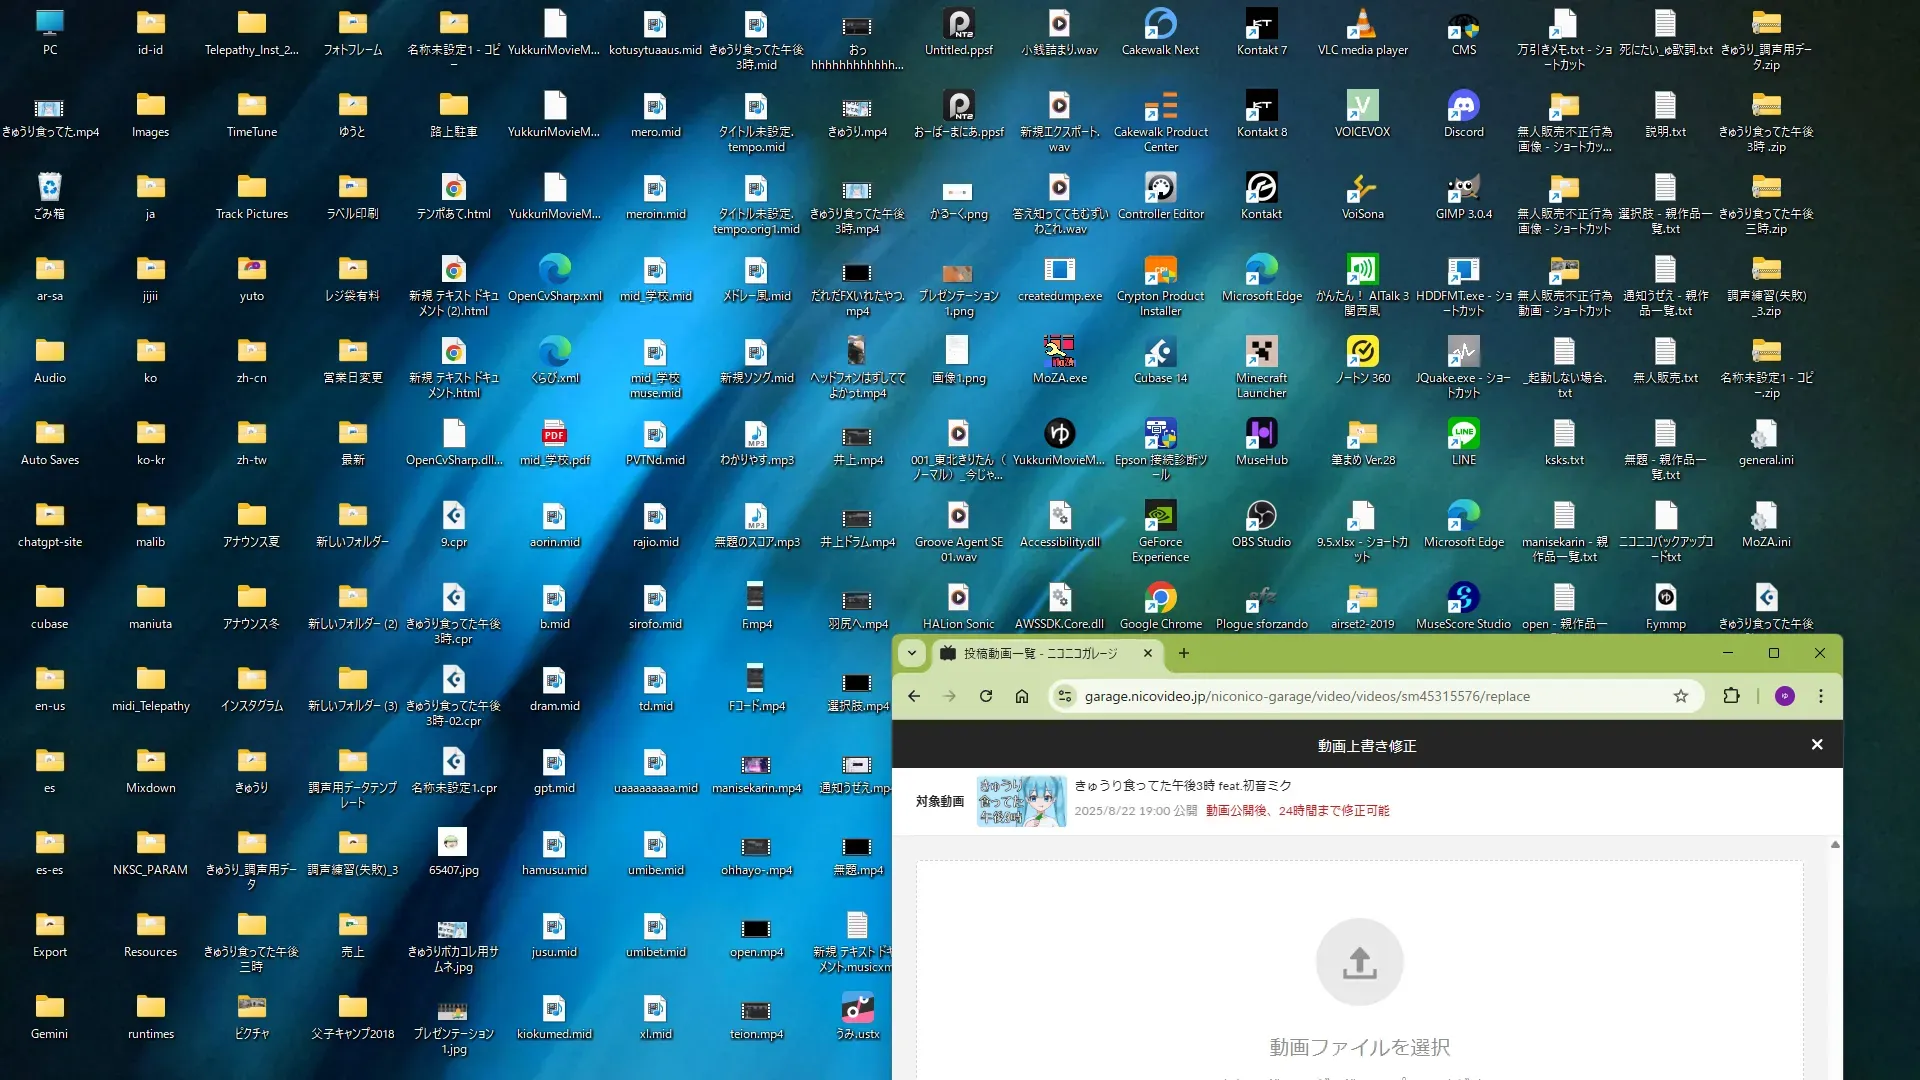1920x1080 pixels.
Task: Click the MuseScore Studio shortcut icon
Action: coord(1463,598)
